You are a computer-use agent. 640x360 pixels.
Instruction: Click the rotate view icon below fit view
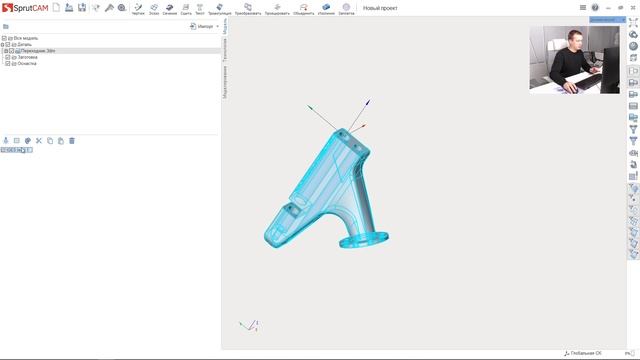pos(633,35)
